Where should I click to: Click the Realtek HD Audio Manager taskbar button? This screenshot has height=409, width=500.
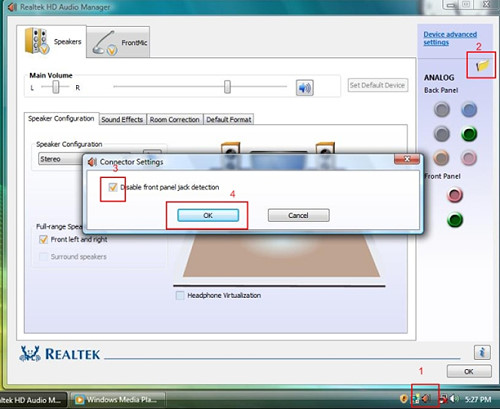click(x=33, y=400)
